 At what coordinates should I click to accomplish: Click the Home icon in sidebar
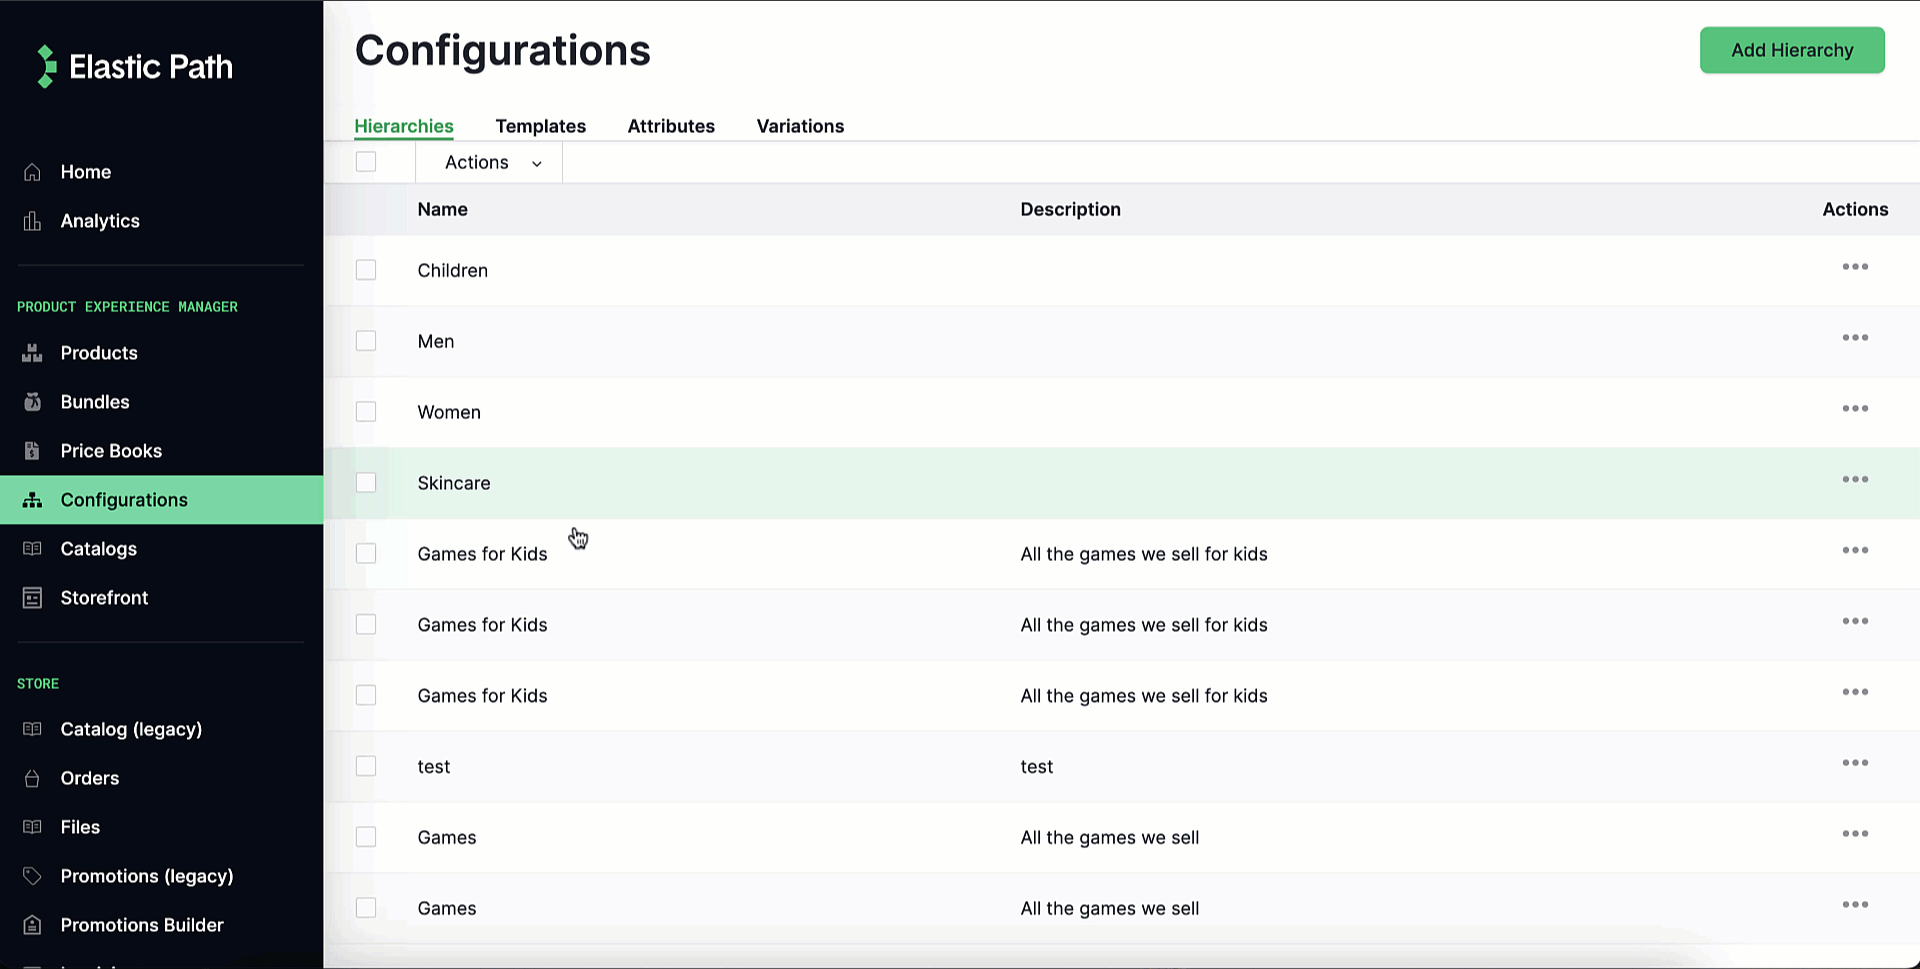coord(32,172)
